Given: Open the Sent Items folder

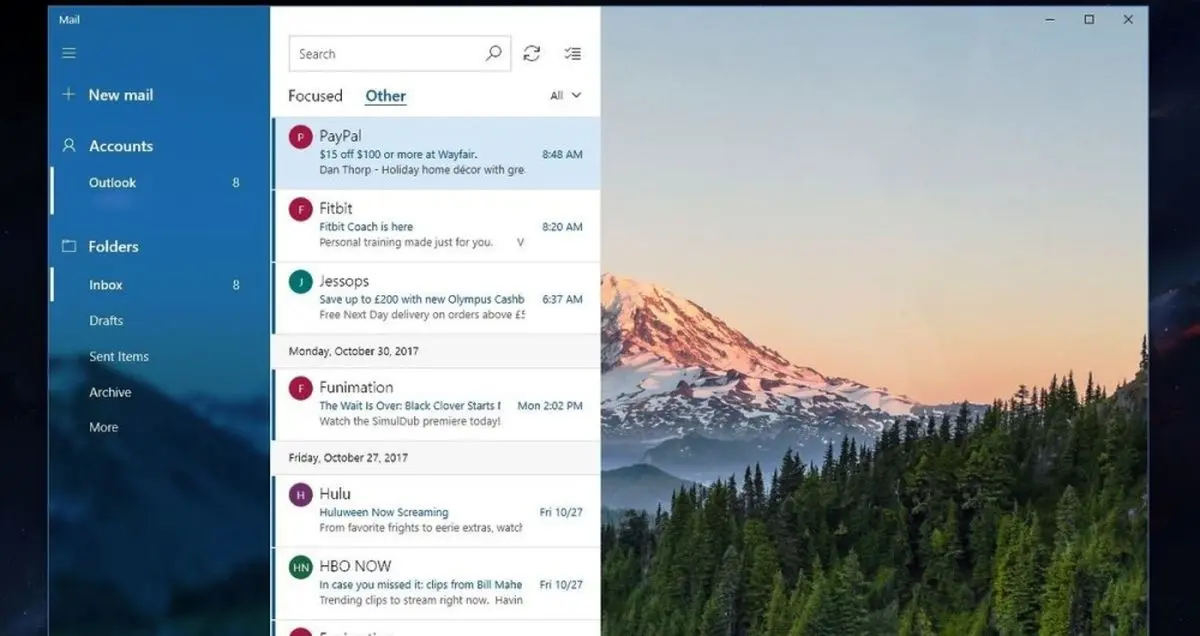Looking at the screenshot, I should 118,357.
